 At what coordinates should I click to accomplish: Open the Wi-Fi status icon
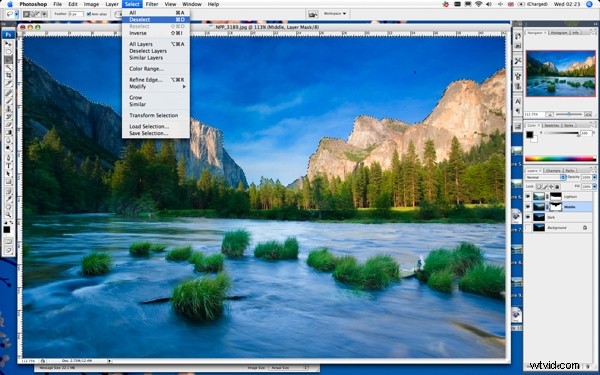click(x=479, y=4)
